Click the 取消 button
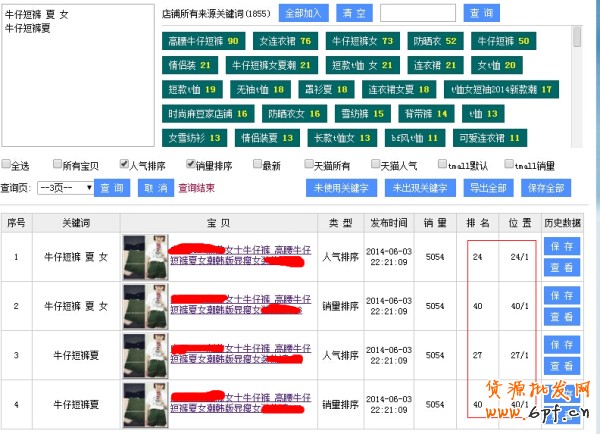This screenshot has width=600, height=434. (x=154, y=187)
